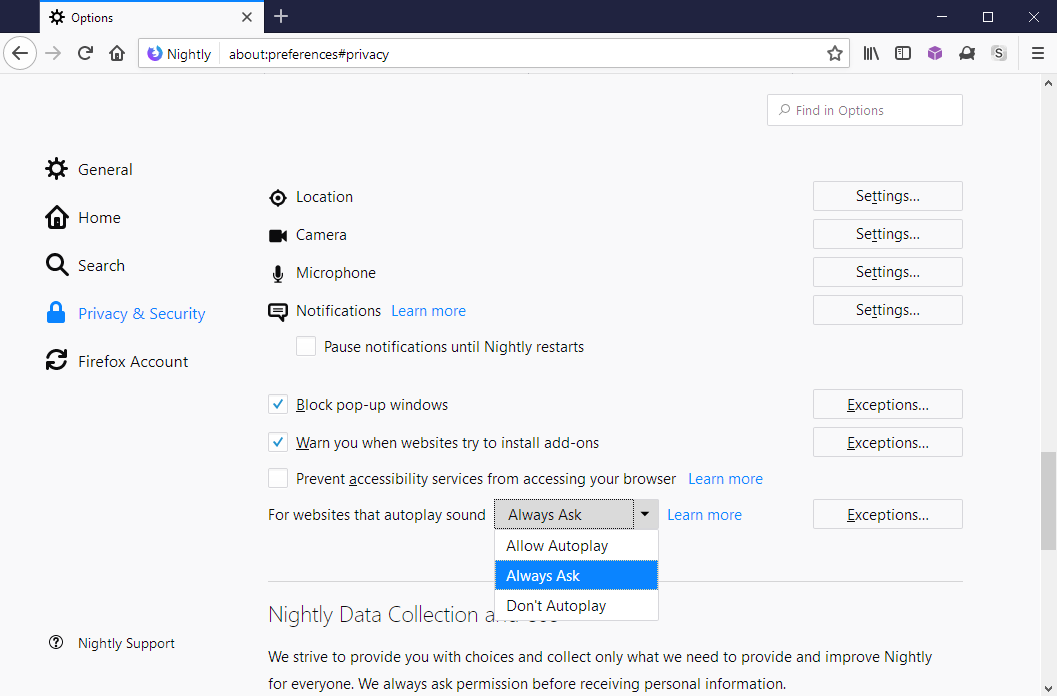Screen dimensions: 1057x696
Task: Open Learn more link about autoplay
Action: click(x=704, y=515)
